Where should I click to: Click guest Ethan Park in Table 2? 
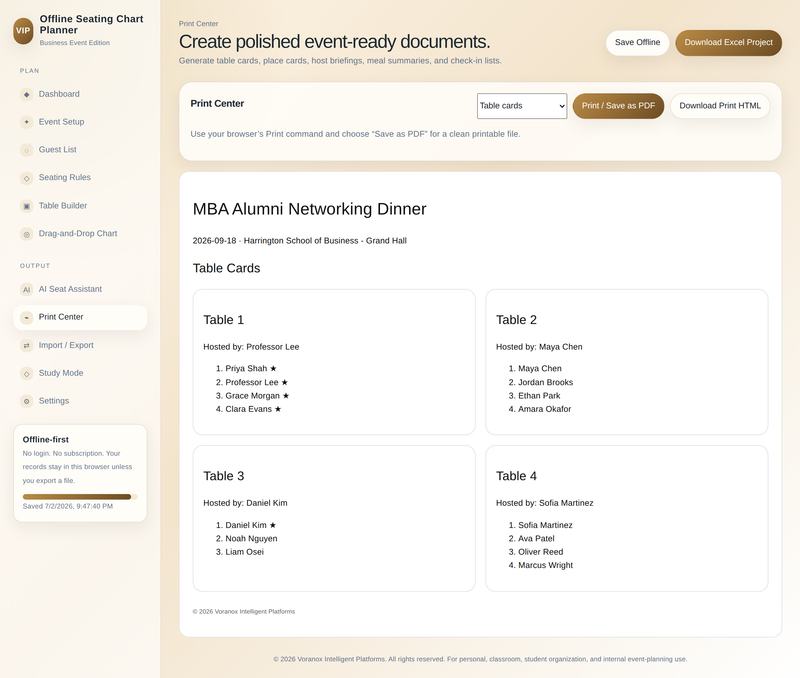[x=539, y=396]
